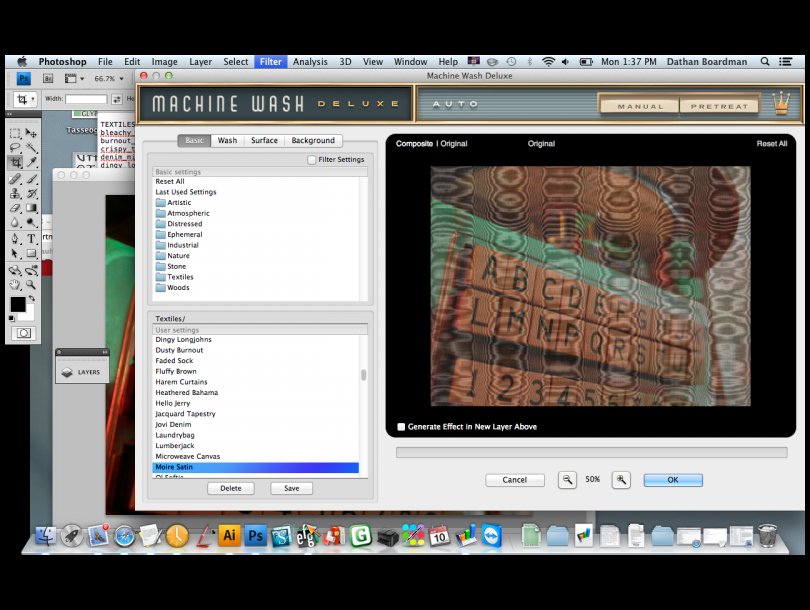The width and height of the screenshot is (810, 610).
Task: Select the Brush tool
Action: (32, 179)
